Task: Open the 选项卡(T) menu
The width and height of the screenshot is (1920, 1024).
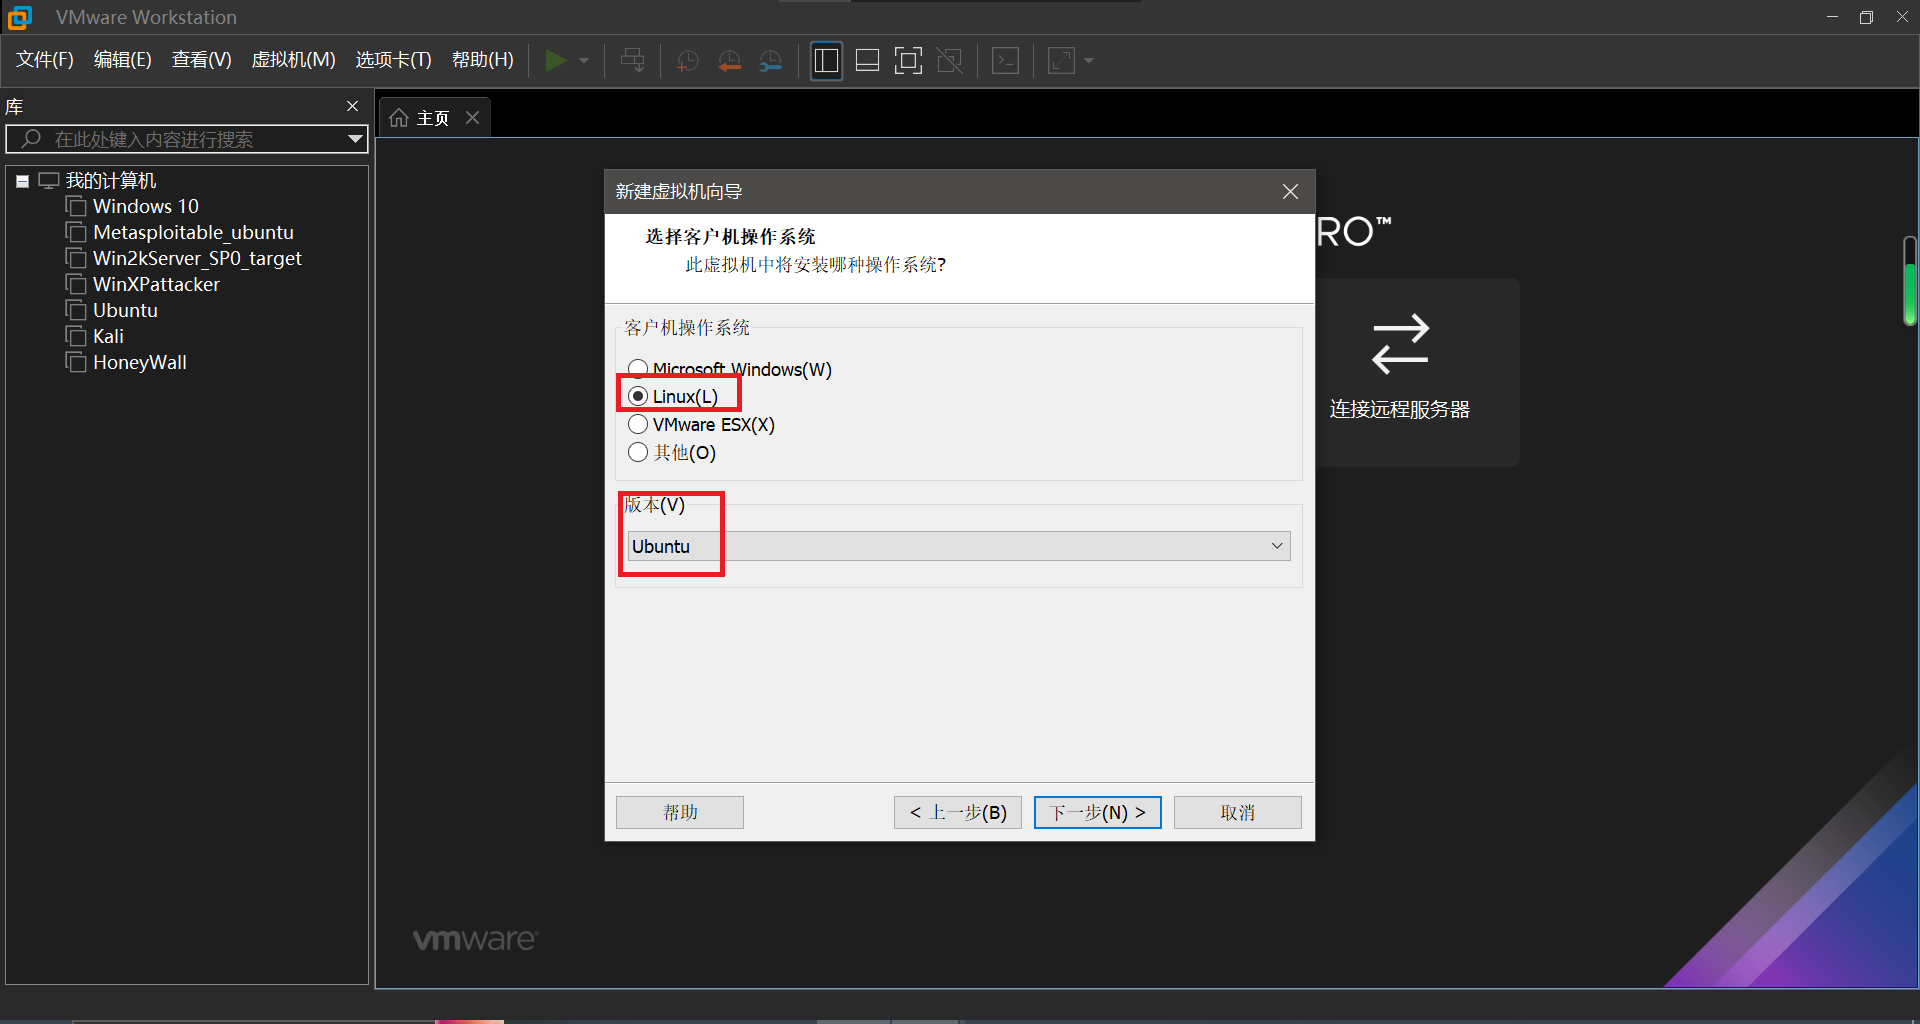Action: click(394, 60)
